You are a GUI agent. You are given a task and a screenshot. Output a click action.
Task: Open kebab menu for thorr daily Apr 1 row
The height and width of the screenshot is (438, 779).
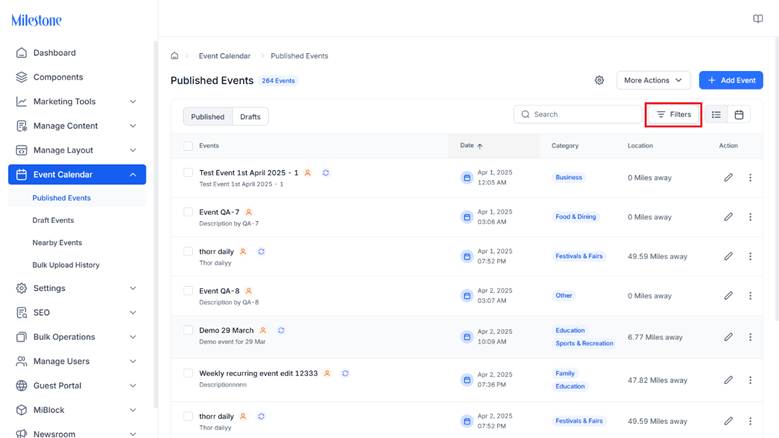pyautogui.click(x=750, y=256)
